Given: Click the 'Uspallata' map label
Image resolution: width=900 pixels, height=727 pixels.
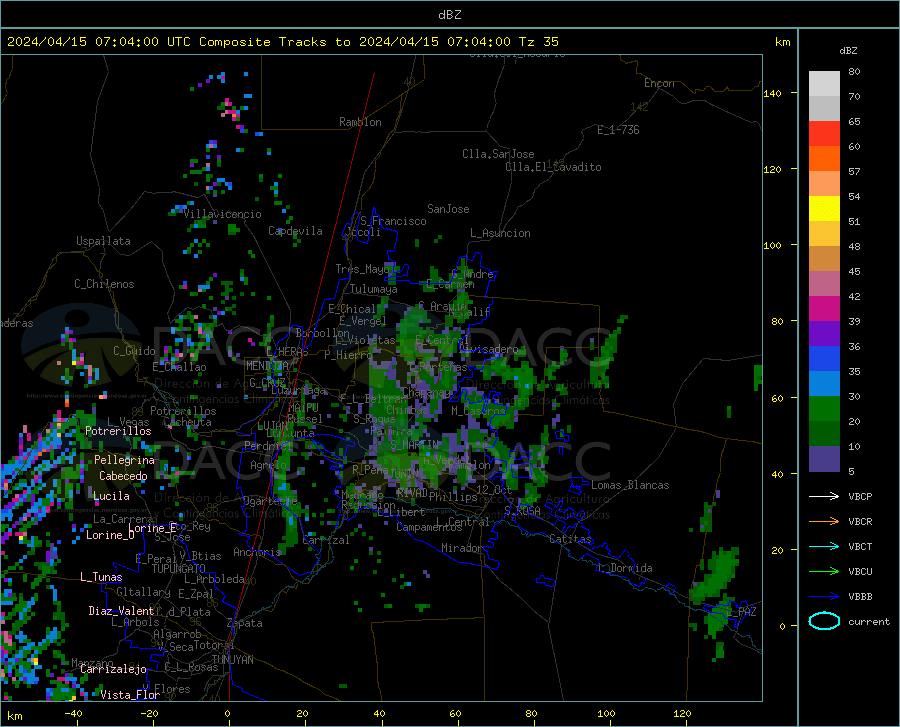Looking at the screenshot, I should (x=103, y=241).
